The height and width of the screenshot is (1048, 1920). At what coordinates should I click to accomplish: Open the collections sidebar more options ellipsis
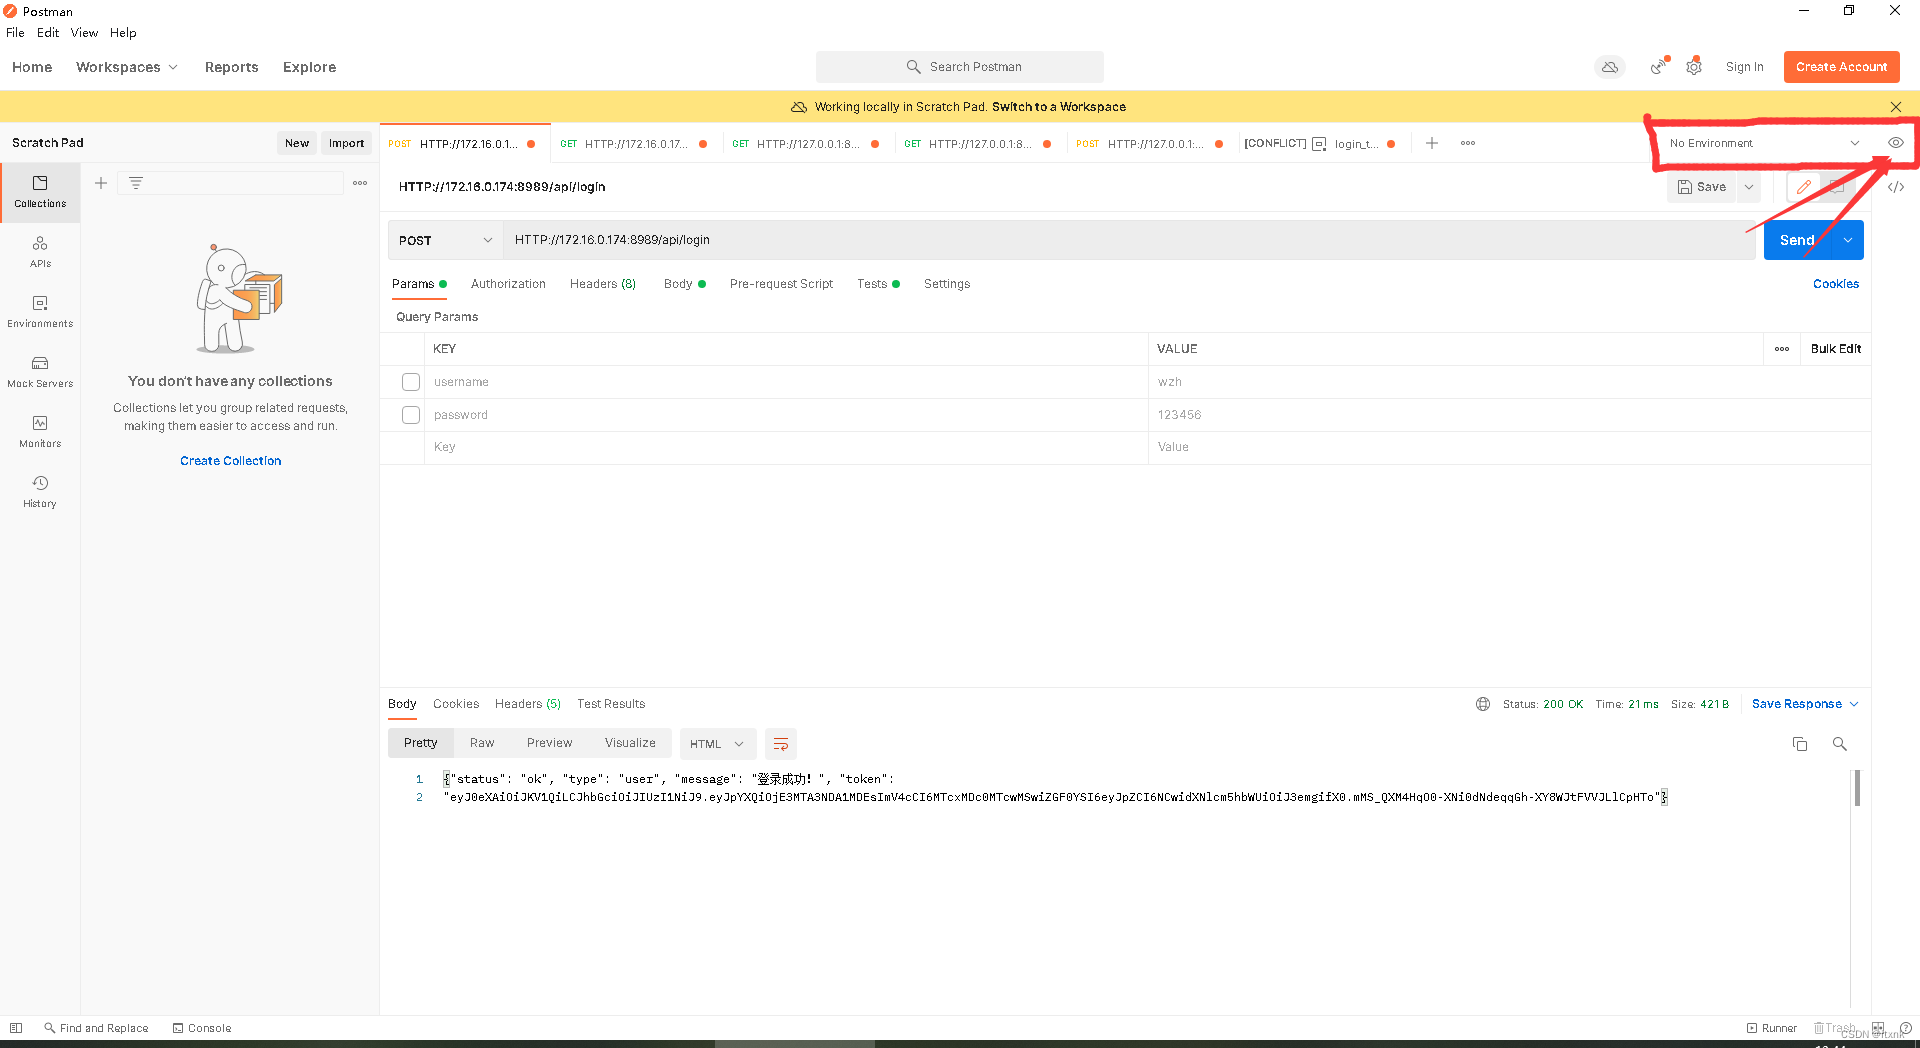pyautogui.click(x=360, y=183)
